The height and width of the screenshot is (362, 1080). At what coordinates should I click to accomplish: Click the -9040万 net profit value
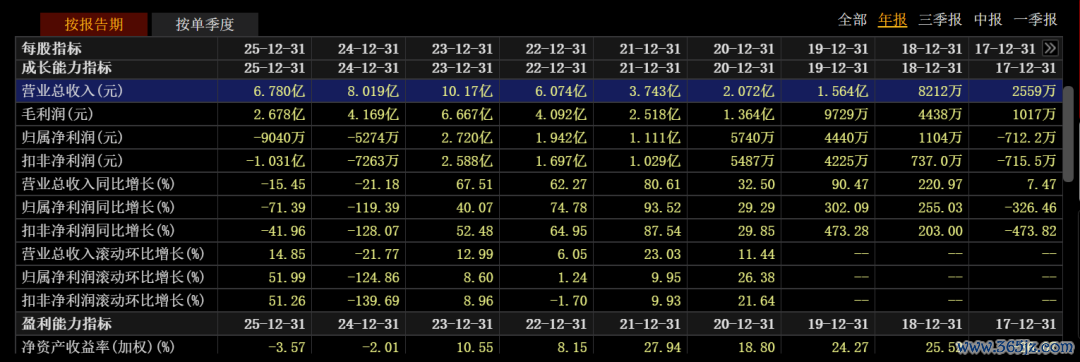click(x=280, y=138)
